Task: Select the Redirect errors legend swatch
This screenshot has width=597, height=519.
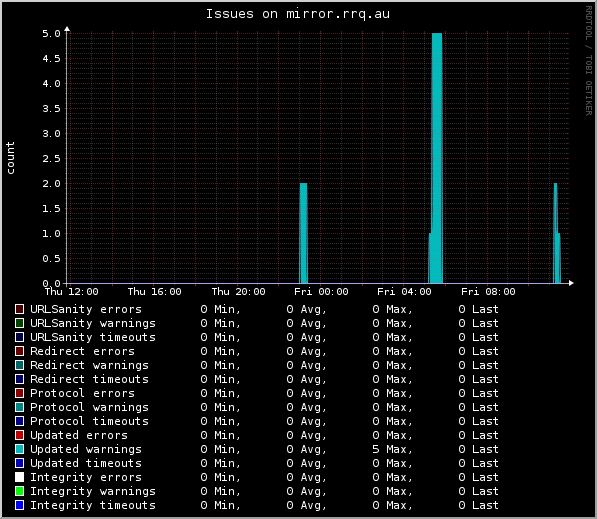Action: click(x=19, y=351)
